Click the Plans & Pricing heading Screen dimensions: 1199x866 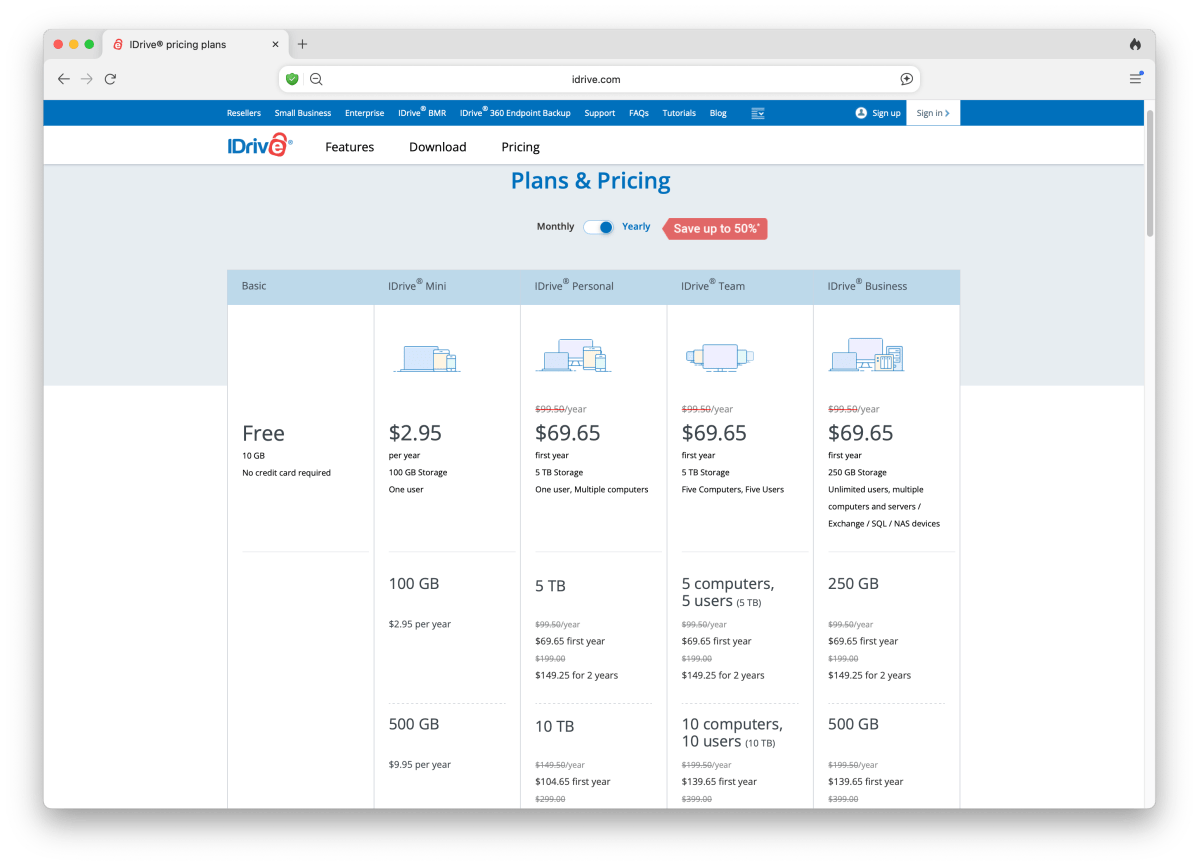591,181
